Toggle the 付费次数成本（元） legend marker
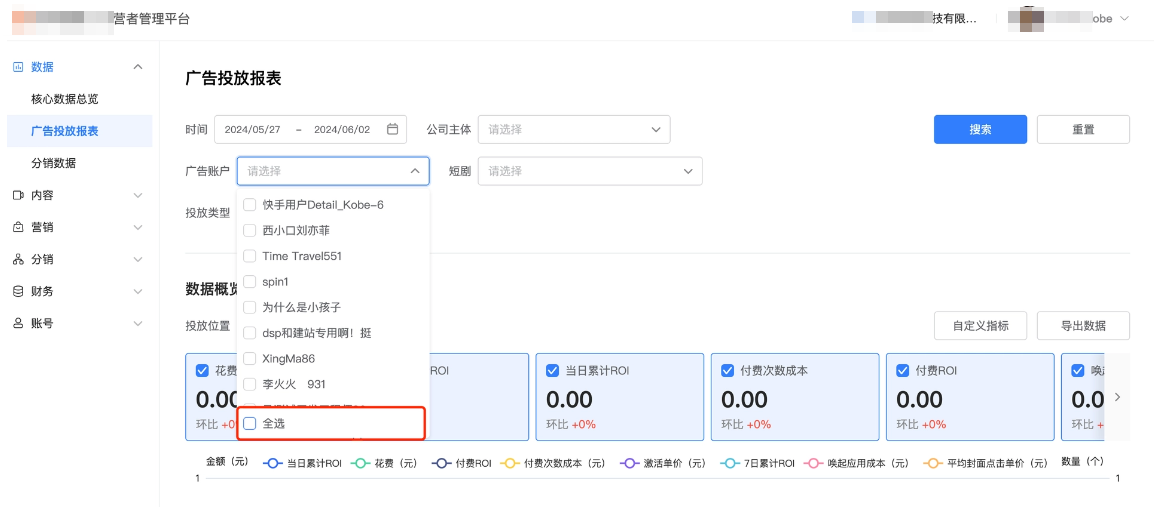 [510, 464]
